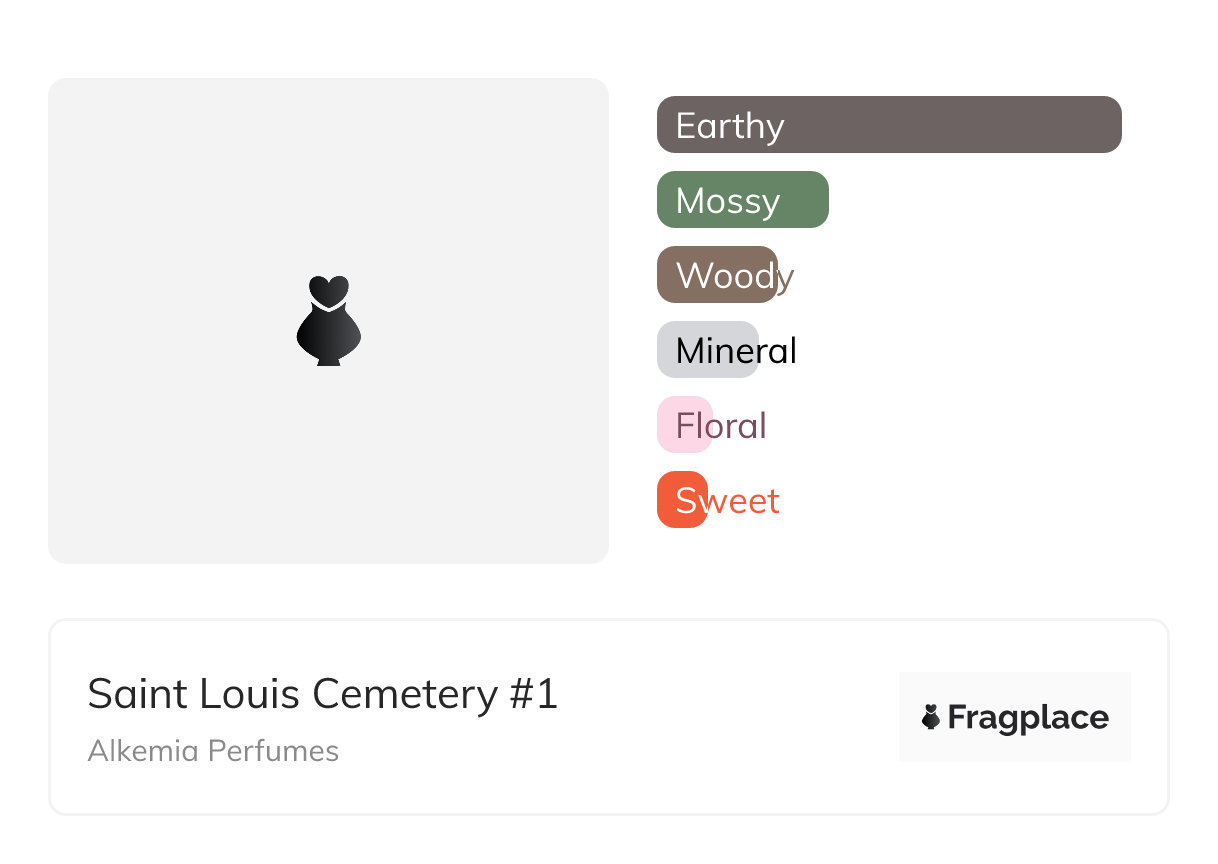
Task: Click the Fragplace wordmark text
Action: (1028, 717)
